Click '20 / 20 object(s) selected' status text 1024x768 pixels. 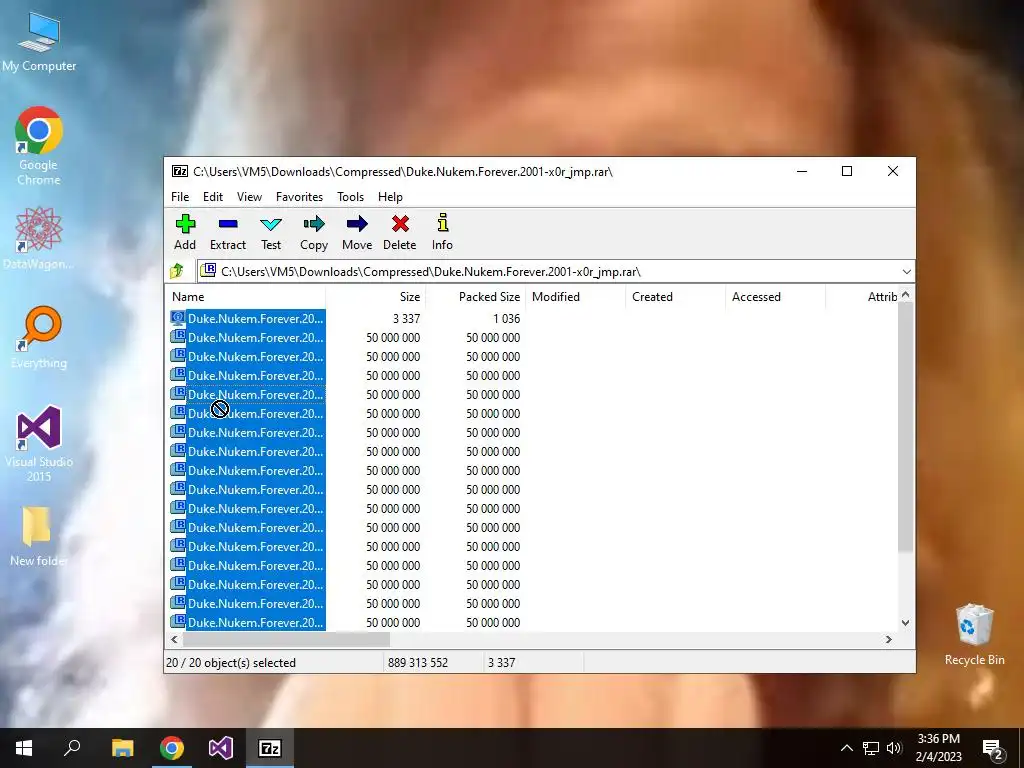(231, 663)
